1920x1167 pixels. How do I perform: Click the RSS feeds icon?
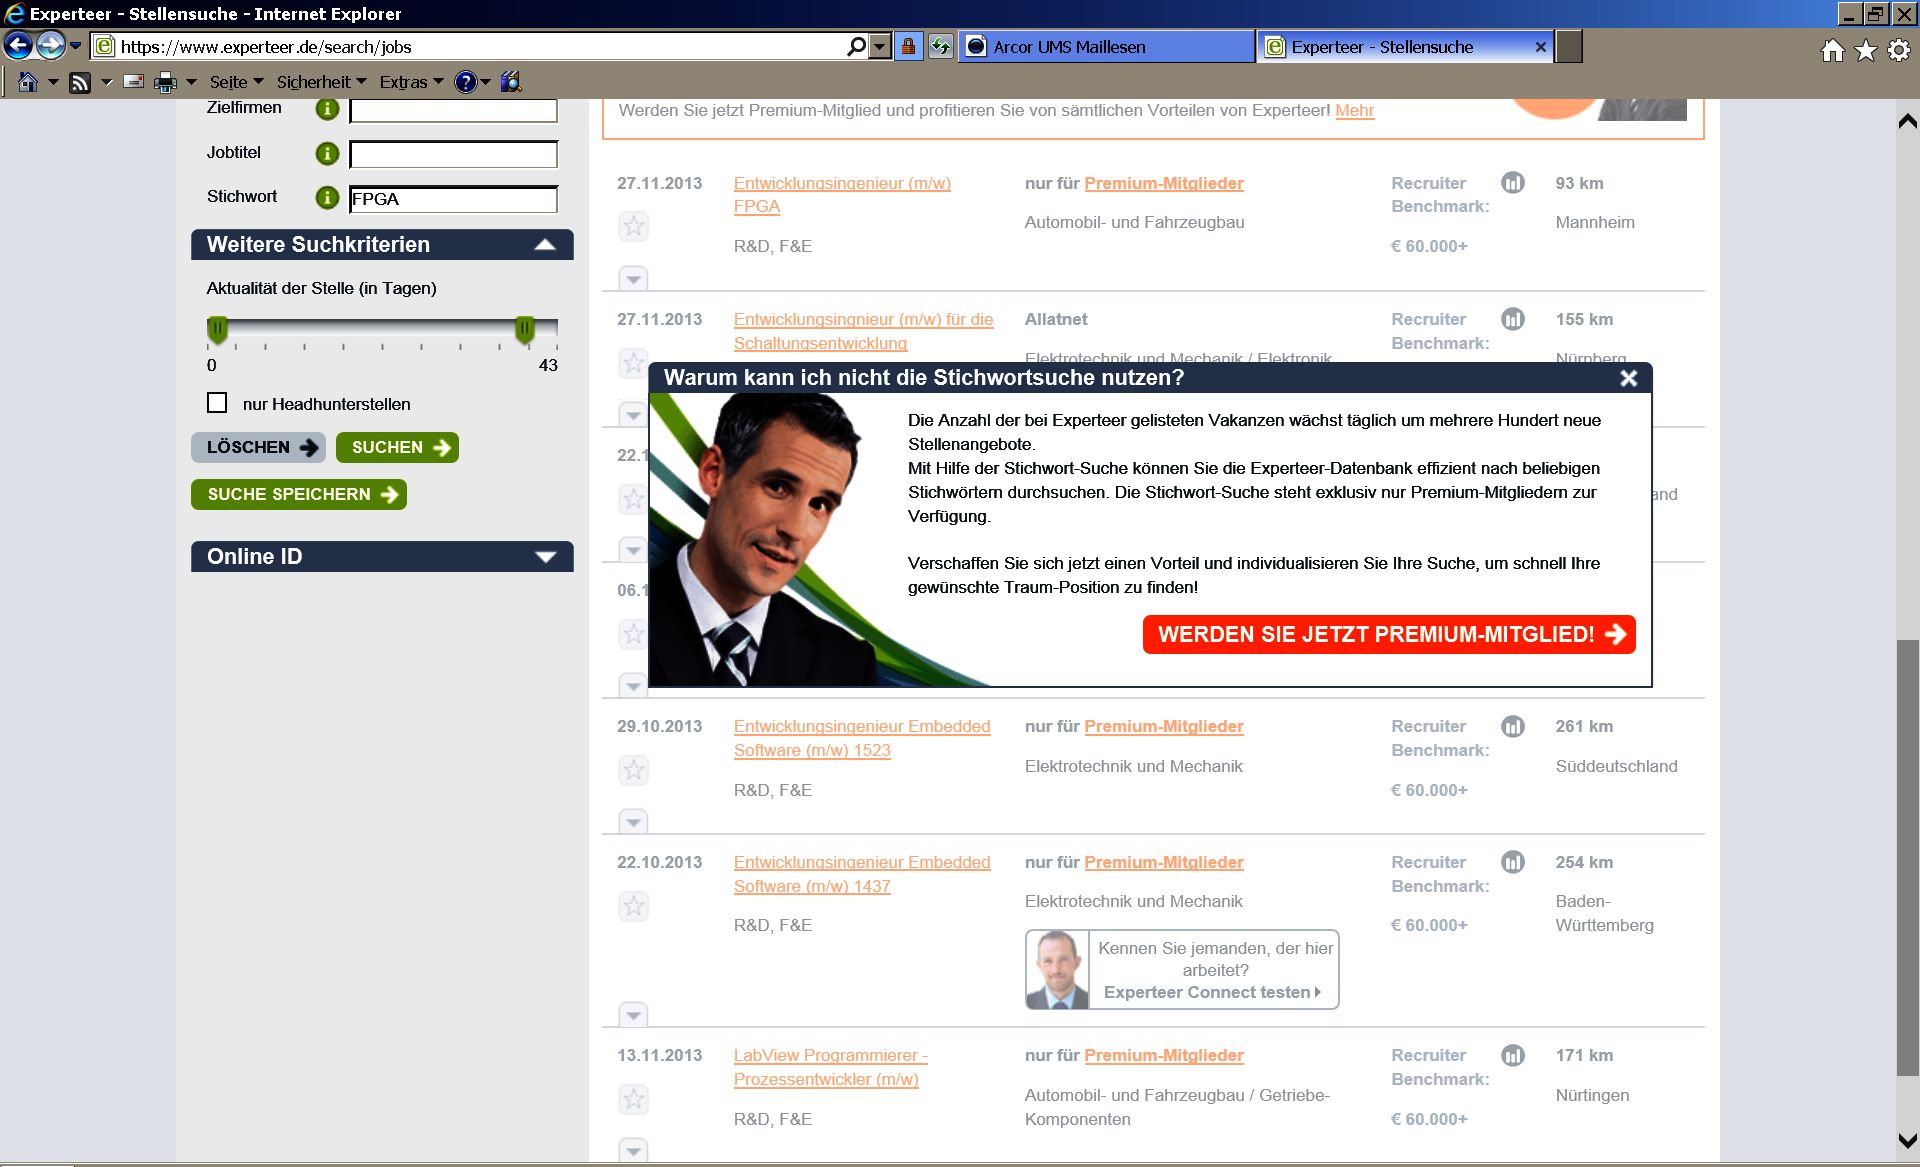point(80,83)
